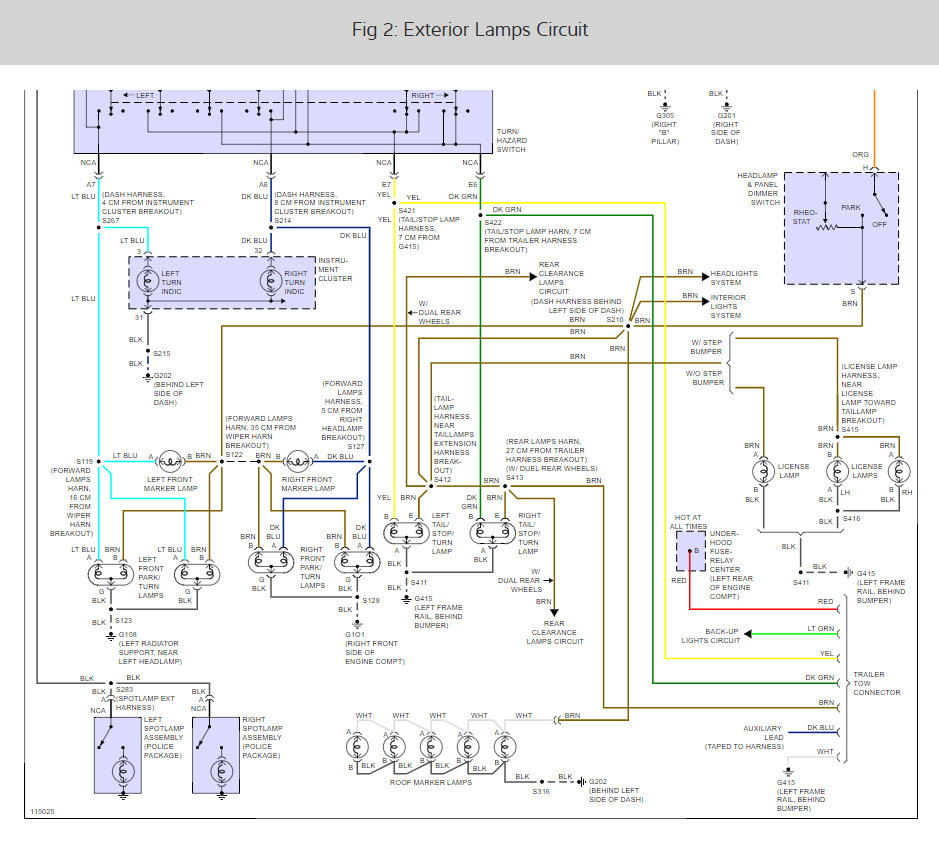
Task: Select the Left Spotlamp Assembly box
Action: (118, 756)
